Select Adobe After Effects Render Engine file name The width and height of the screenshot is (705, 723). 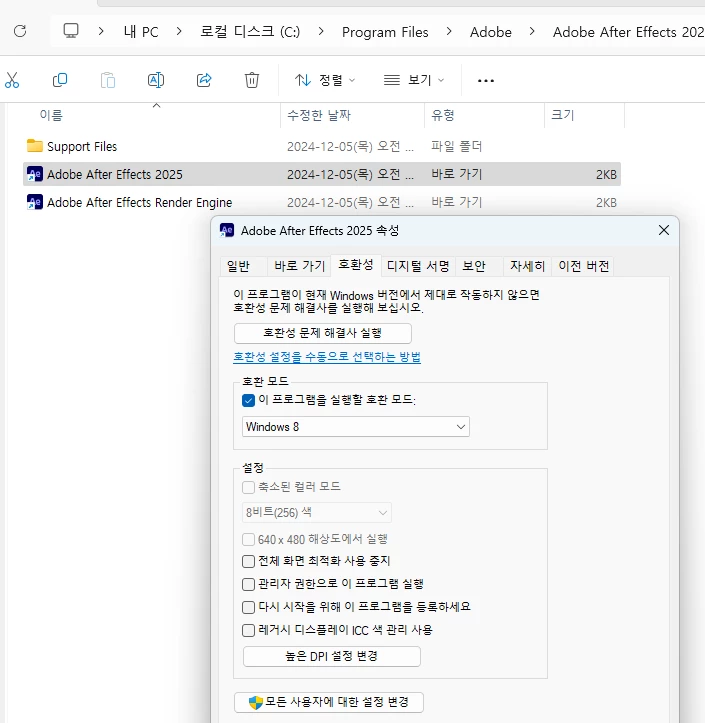(x=139, y=202)
